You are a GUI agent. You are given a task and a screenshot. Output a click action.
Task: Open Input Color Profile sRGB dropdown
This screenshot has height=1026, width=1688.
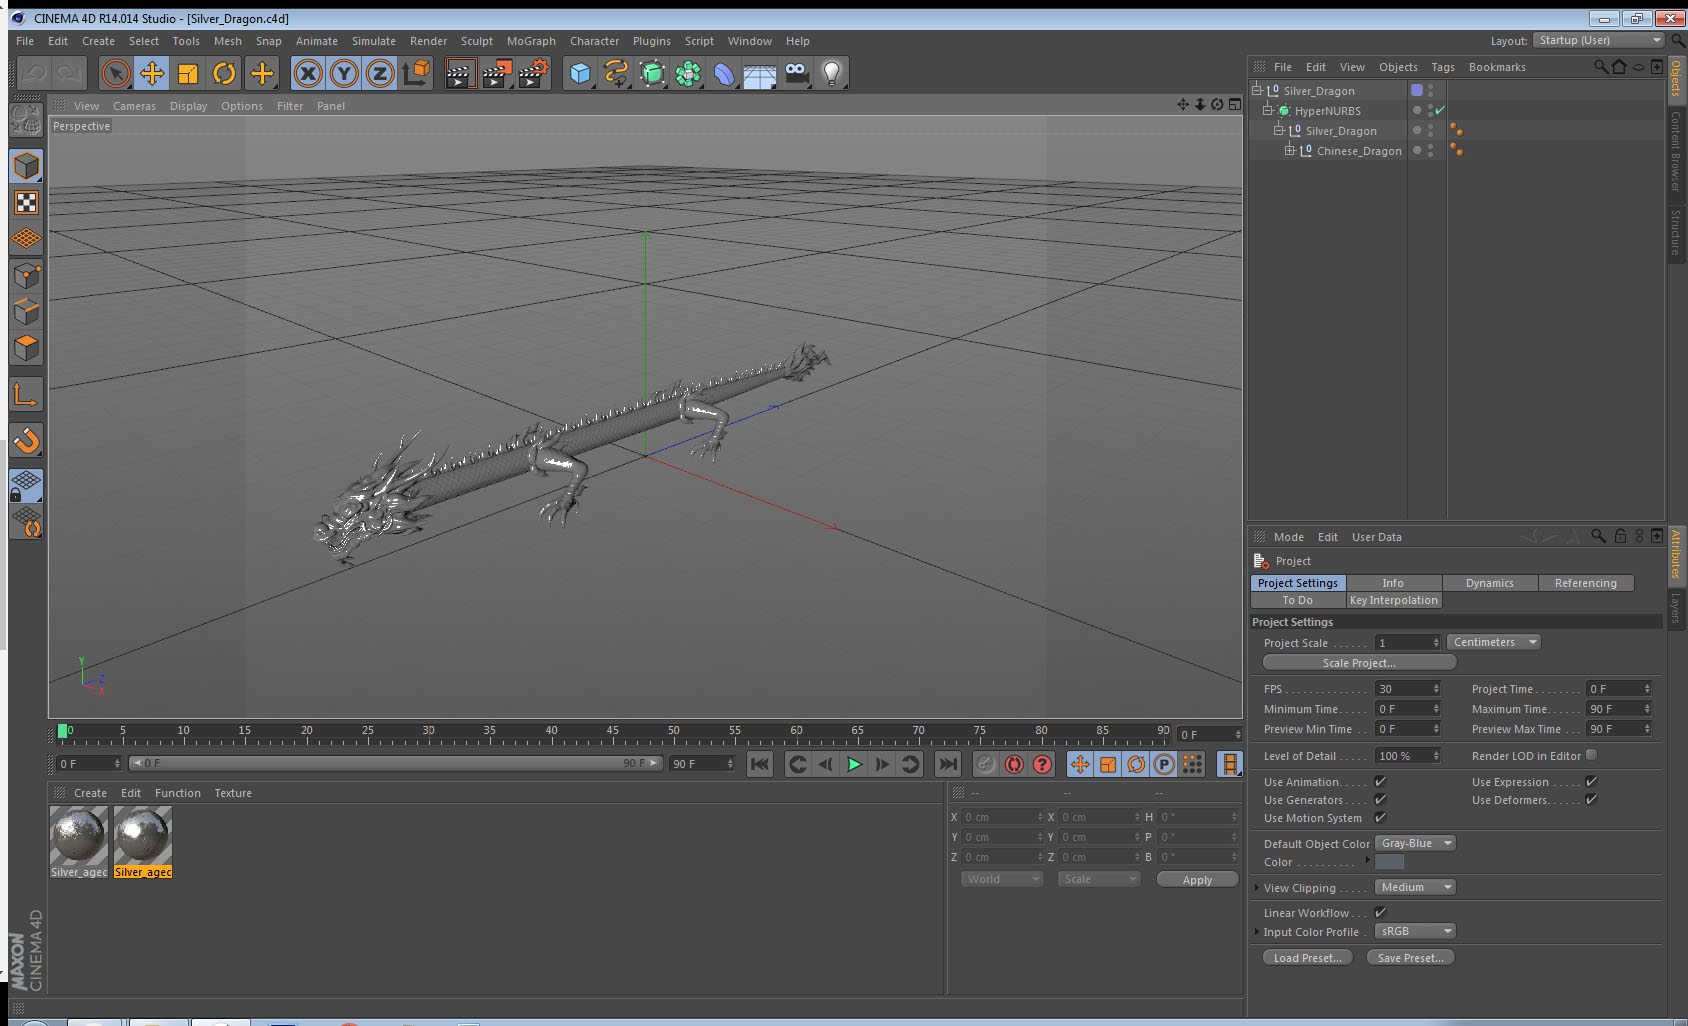pos(1415,931)
